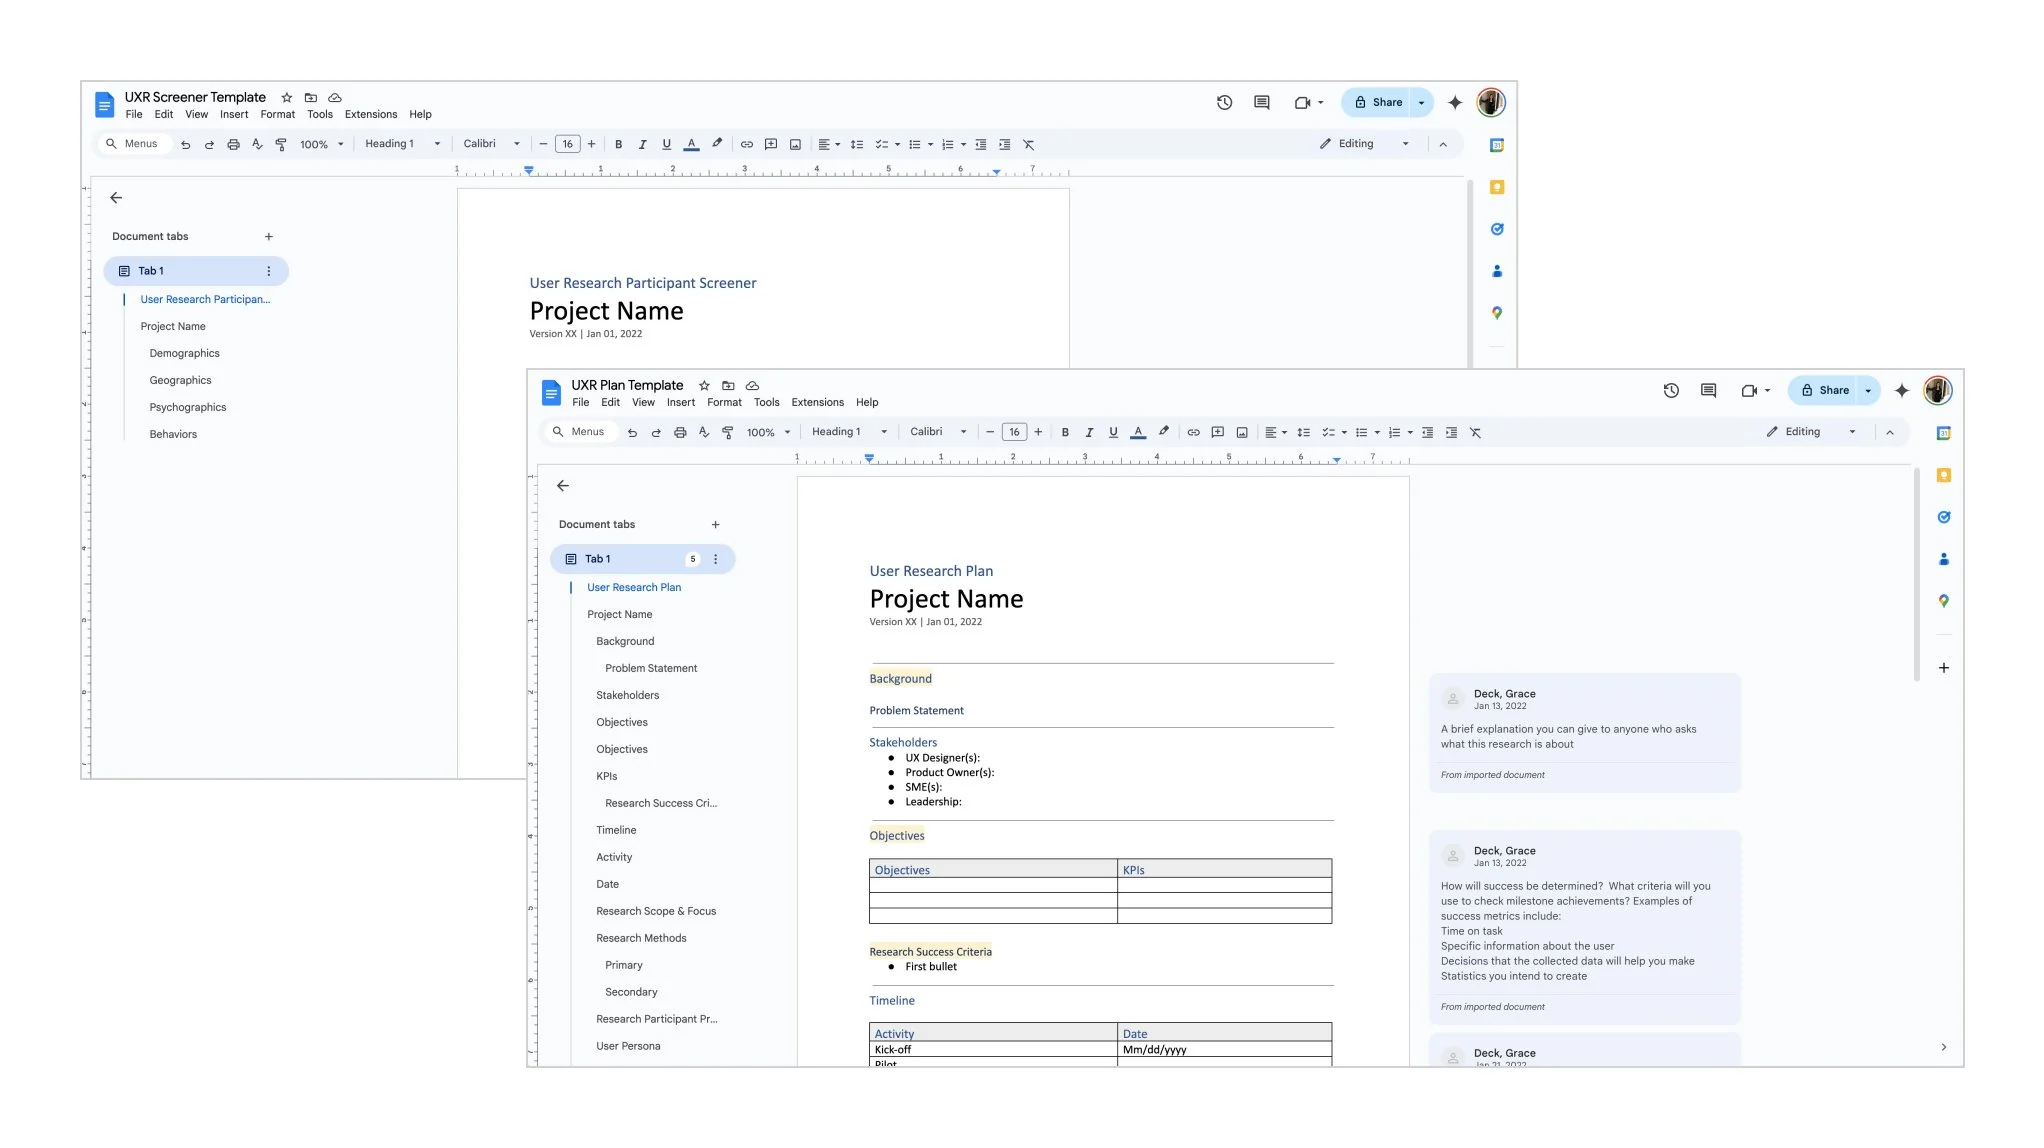Click clear formatting icon in UXR Plan toolbar
The width and height of the screenshot is (2044, 1148).
pyautogui.click(x=1475, y=433)
